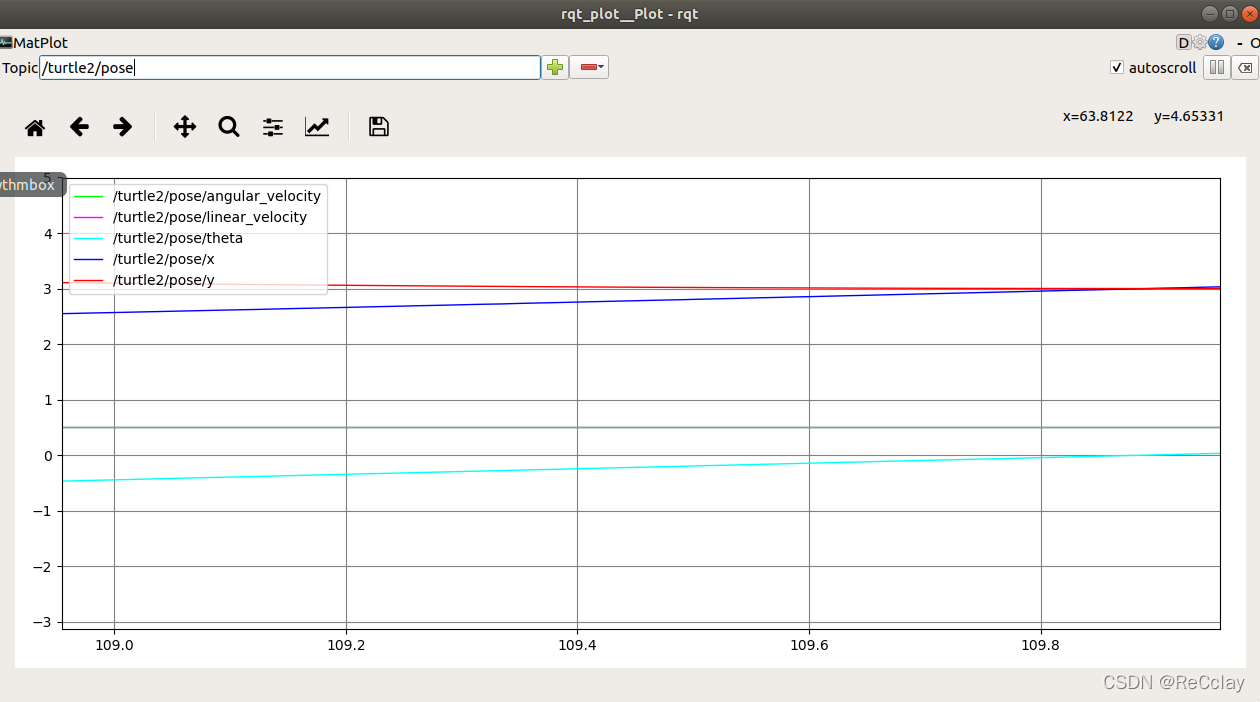The height and width of the screenshot is (702, 1260).
Task: Select the zoom-to-rectangle magnifier tool
Action: [x=229, y=127]
